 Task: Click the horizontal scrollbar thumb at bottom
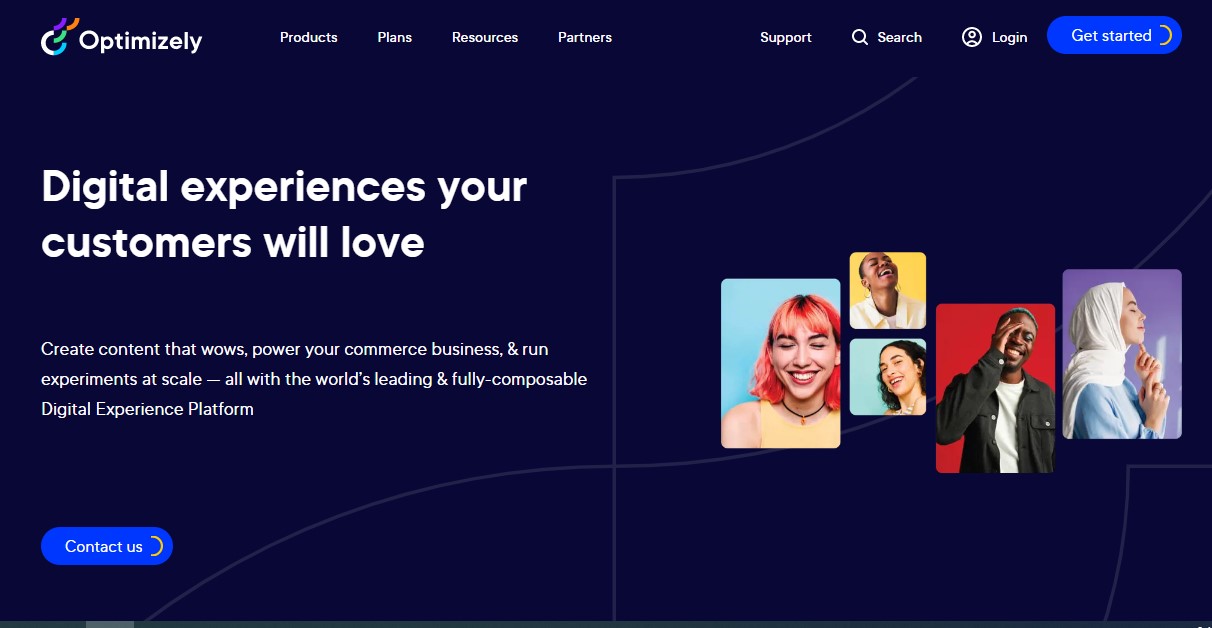[110, 624]
